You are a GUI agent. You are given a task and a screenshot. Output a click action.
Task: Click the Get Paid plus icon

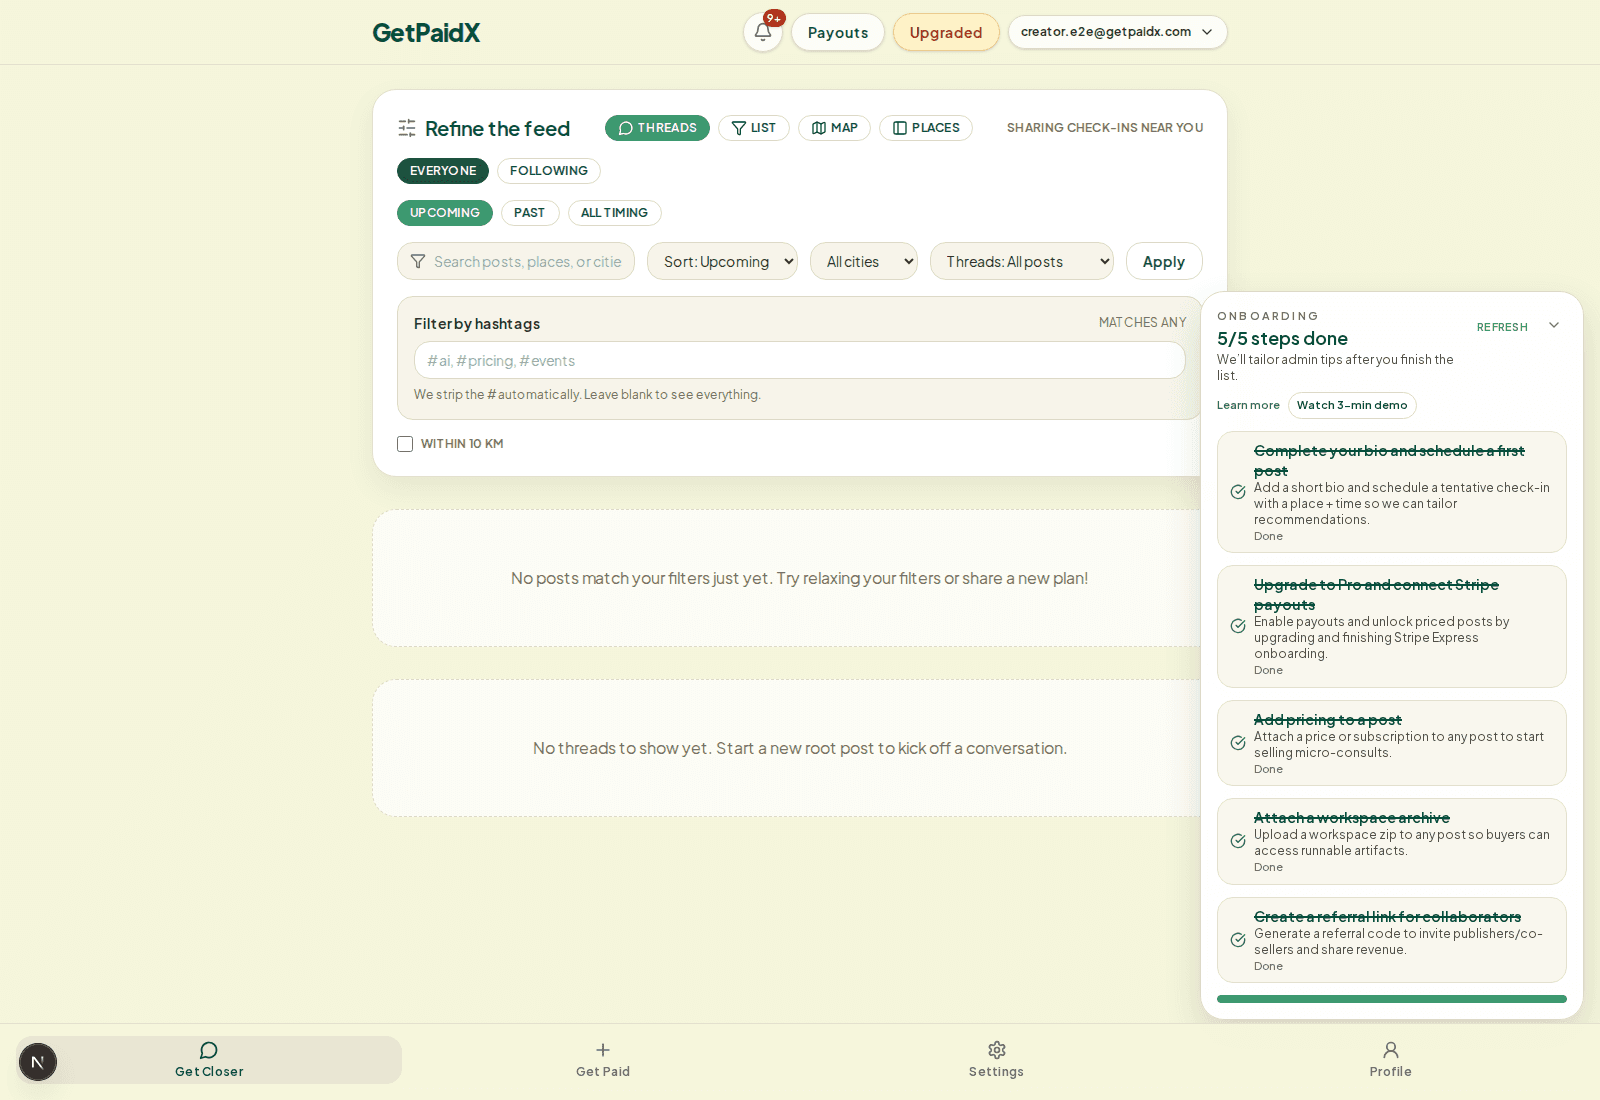(603, 1050)
